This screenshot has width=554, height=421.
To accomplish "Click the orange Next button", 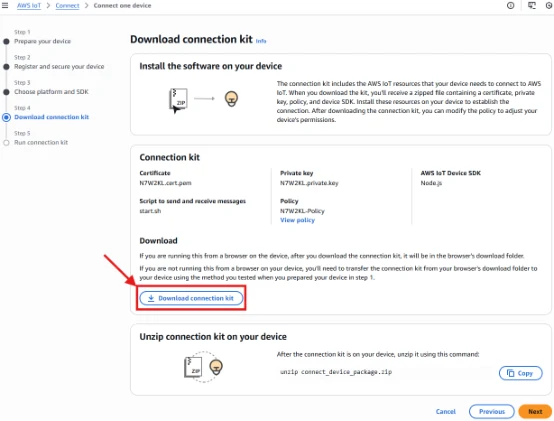I will [535, 411].
